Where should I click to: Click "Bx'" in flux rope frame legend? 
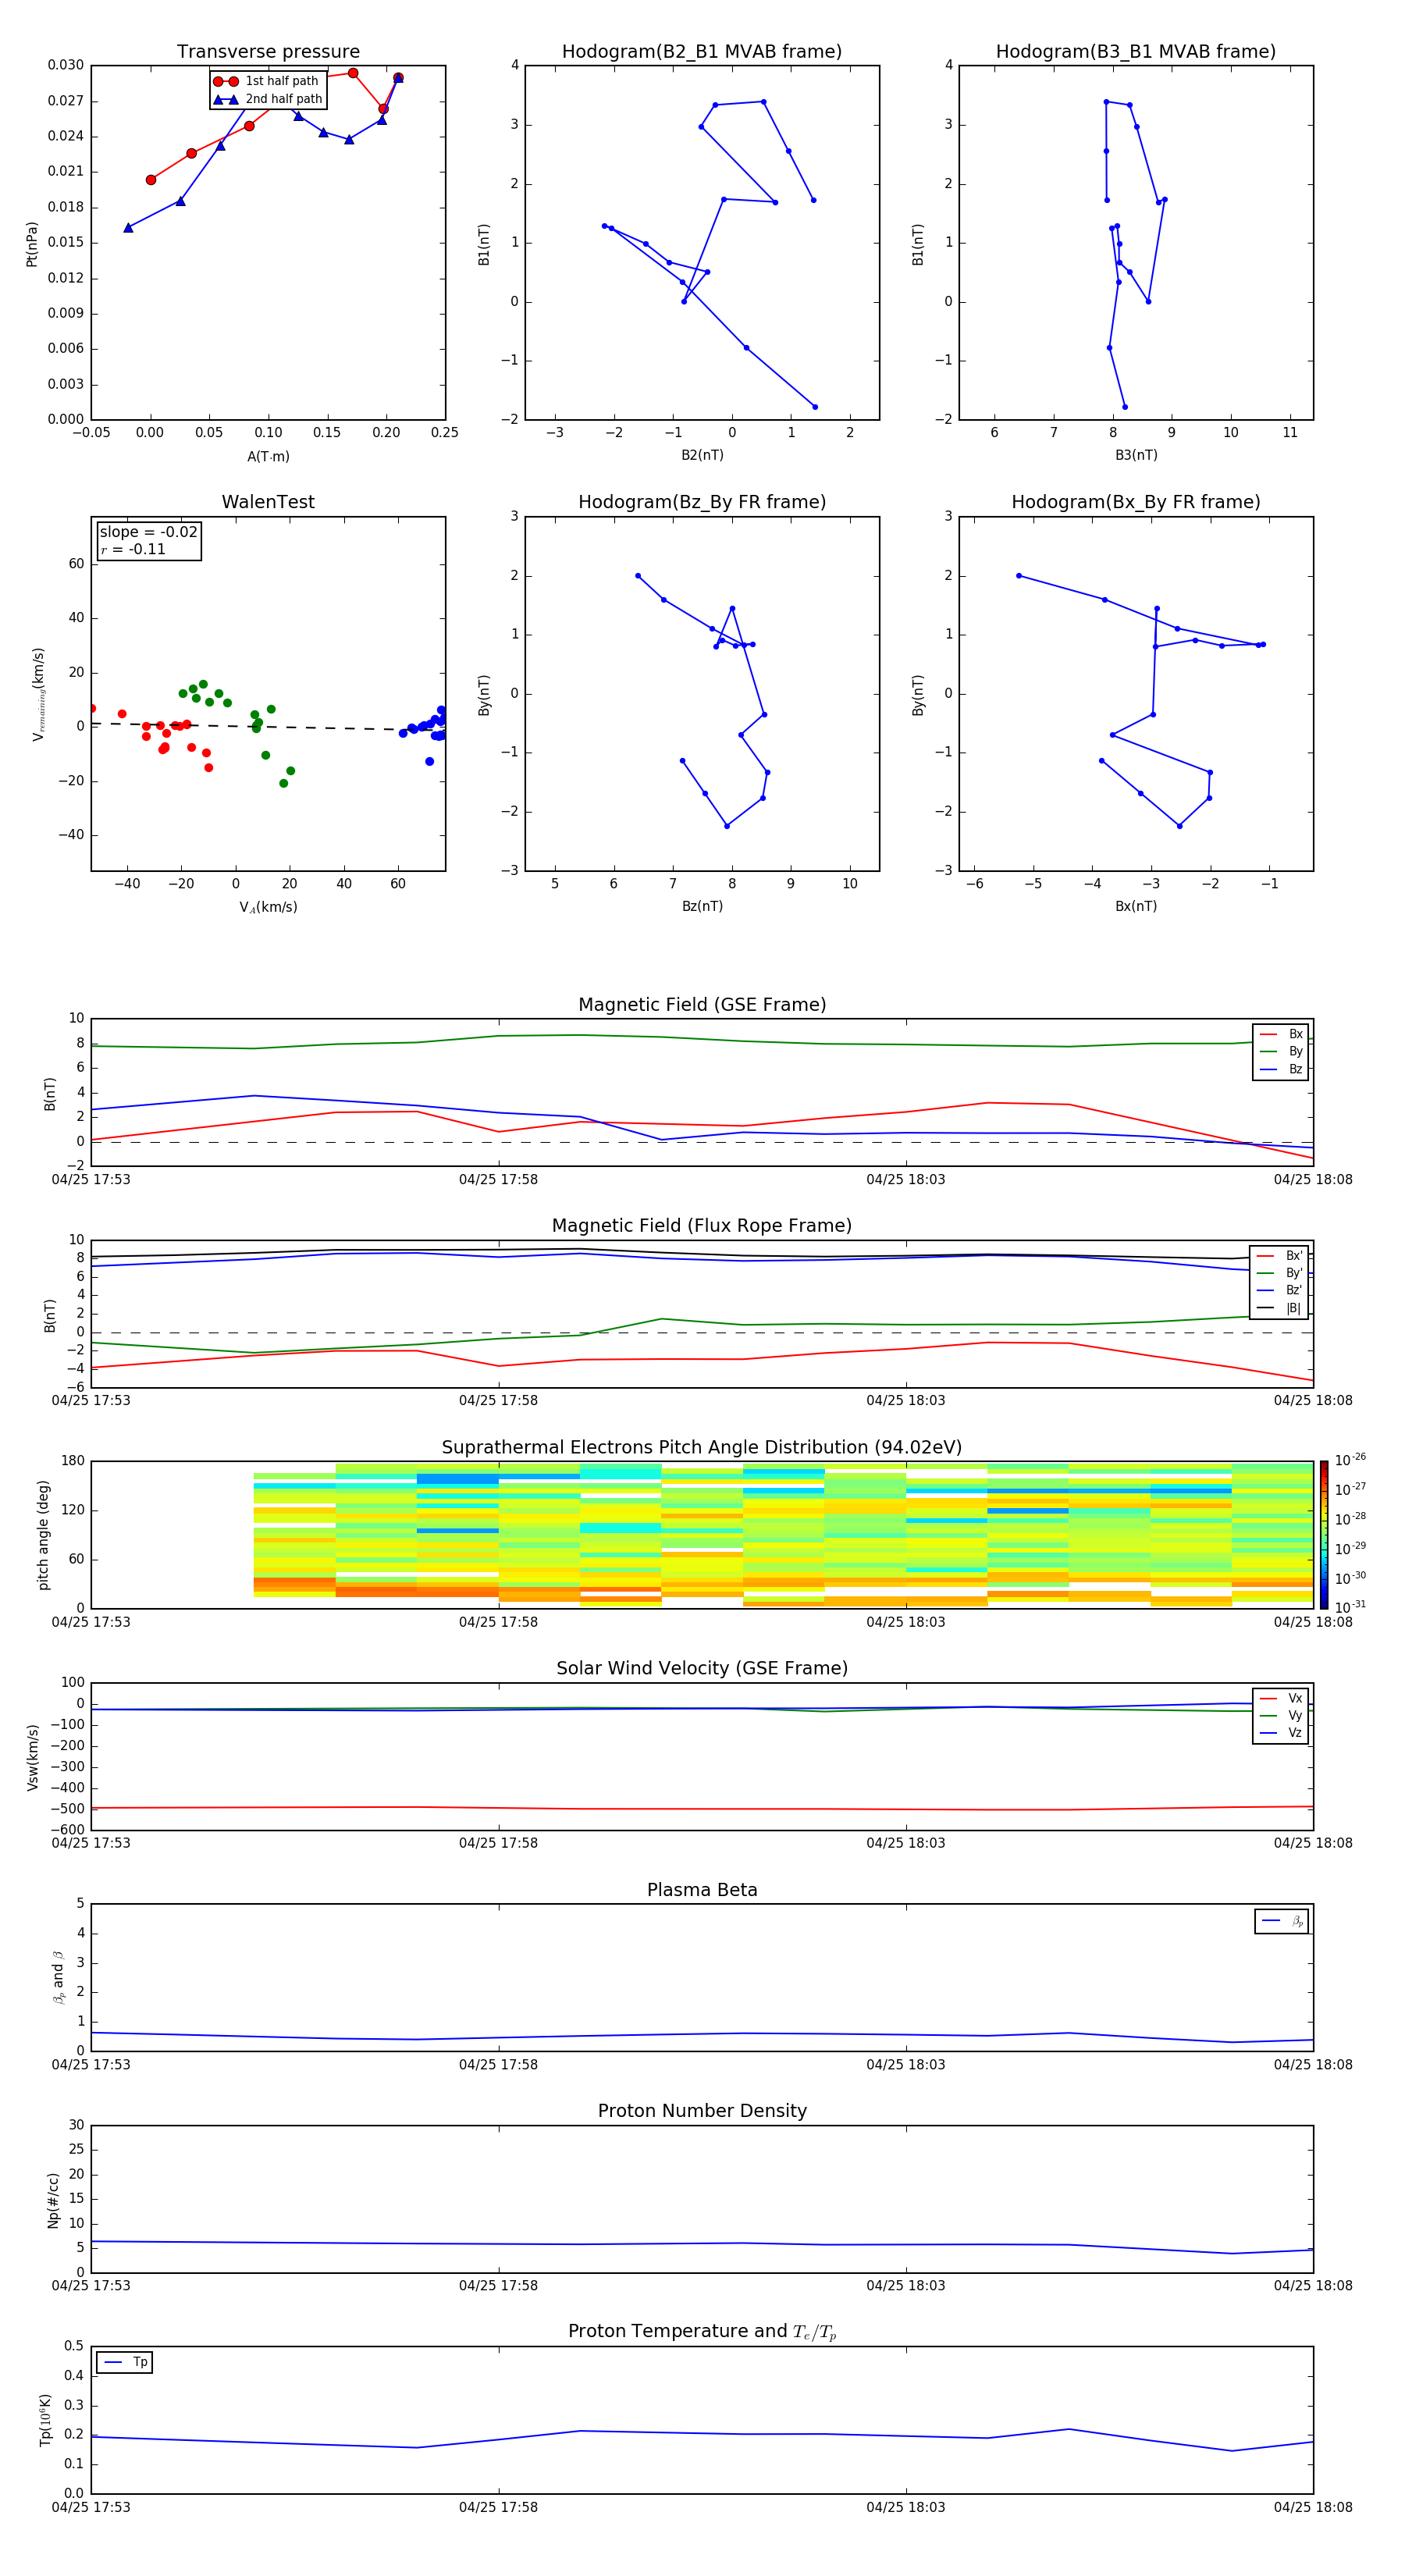click(1280, 1256)
